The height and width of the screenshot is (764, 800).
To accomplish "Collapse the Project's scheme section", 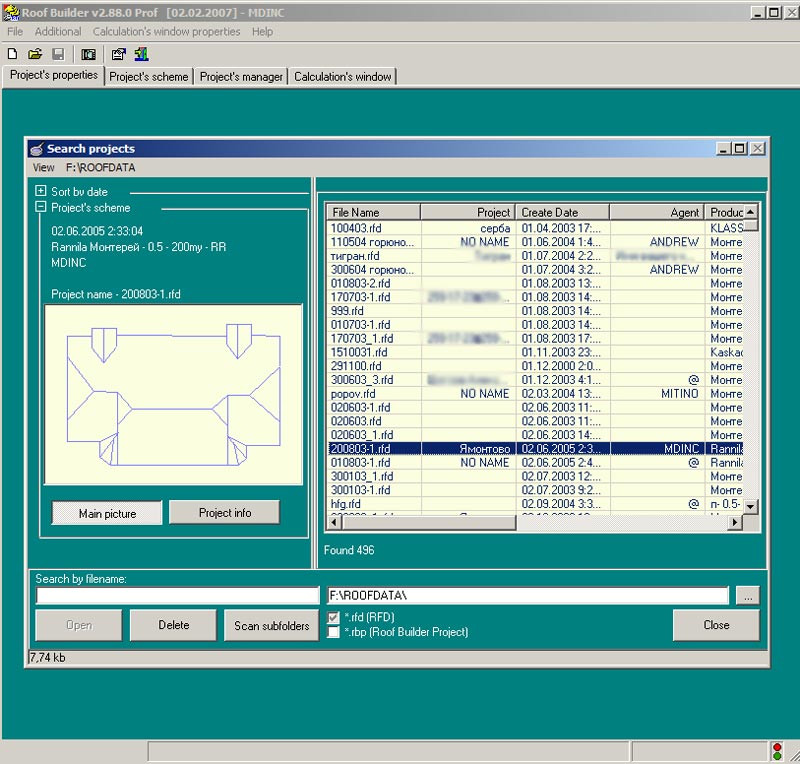I will coord(40,208).
